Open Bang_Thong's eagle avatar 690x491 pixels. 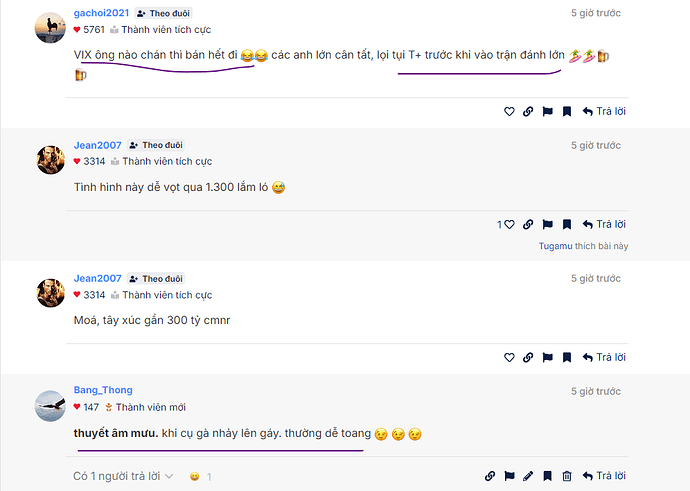tap(50, 406)
